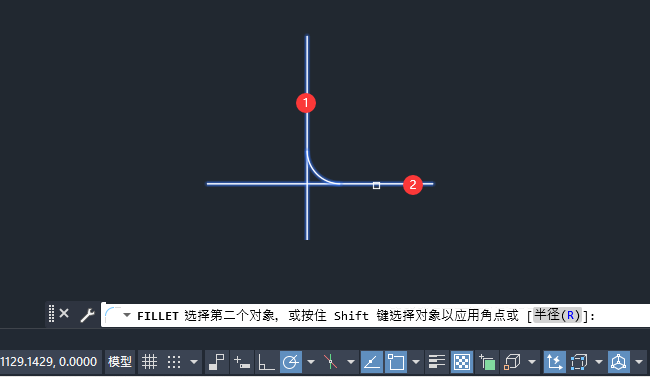Toggle 3D object snap cube icon
Image resolution: width=650 pixels, height=377 pixels.
(512, 362)
